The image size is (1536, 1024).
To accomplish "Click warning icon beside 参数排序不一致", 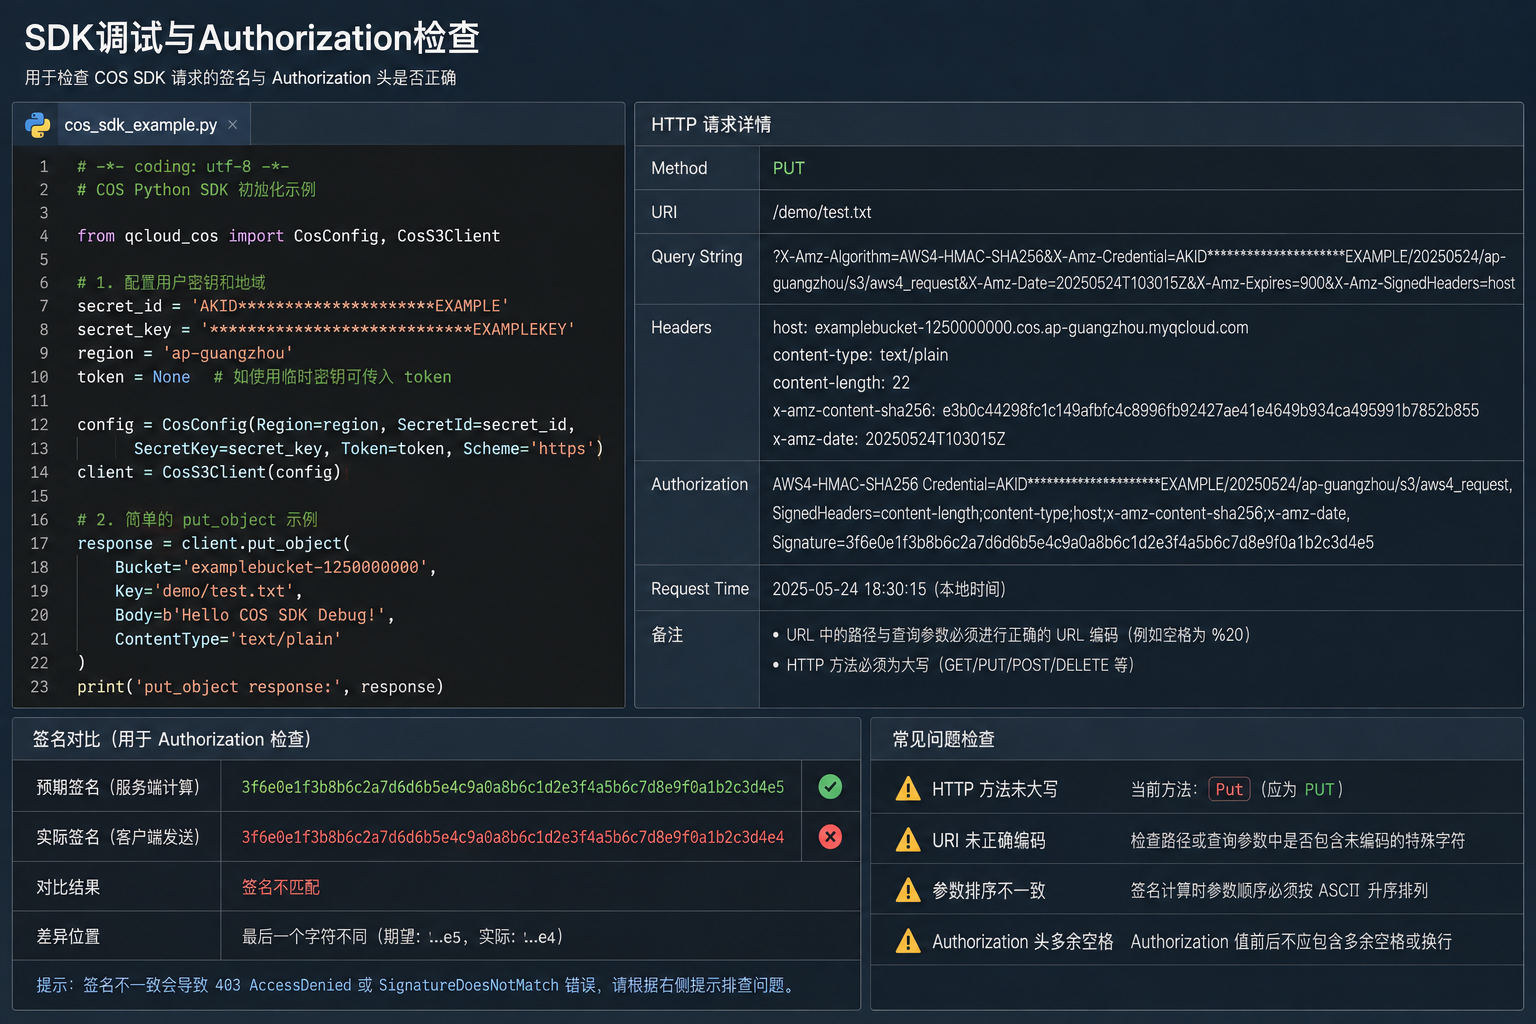I will pos(908,890).
